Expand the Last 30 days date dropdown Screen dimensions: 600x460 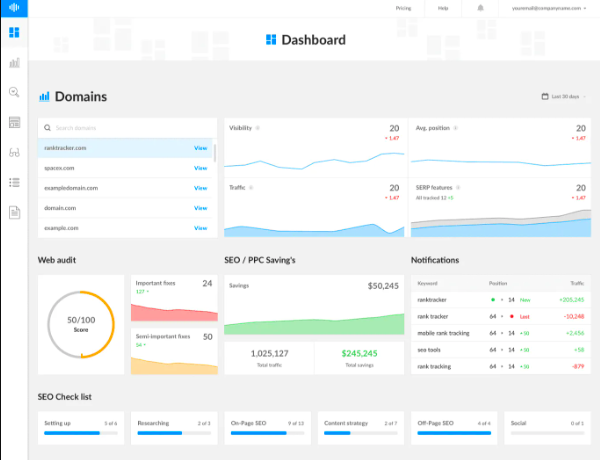pyautogui.click(x=567, y=97)
